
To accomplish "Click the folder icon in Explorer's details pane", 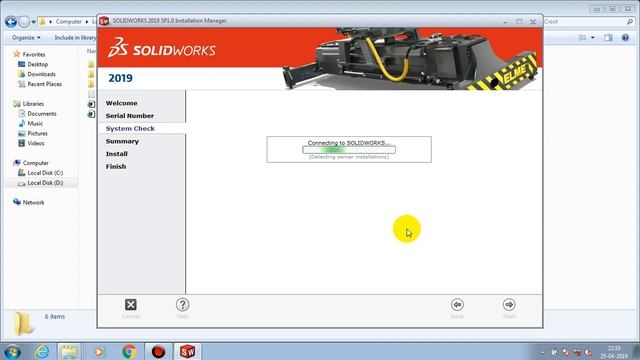I will [x=23, y=324].
